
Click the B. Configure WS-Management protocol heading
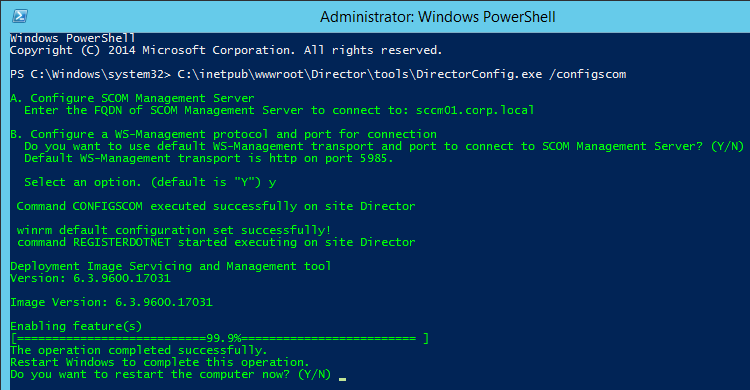click(223, 134)
